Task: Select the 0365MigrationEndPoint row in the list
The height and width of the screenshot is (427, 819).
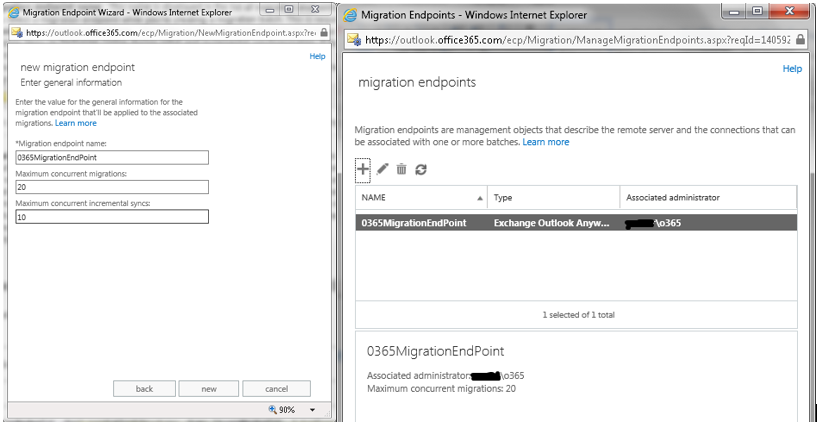Action: point(576,223)
